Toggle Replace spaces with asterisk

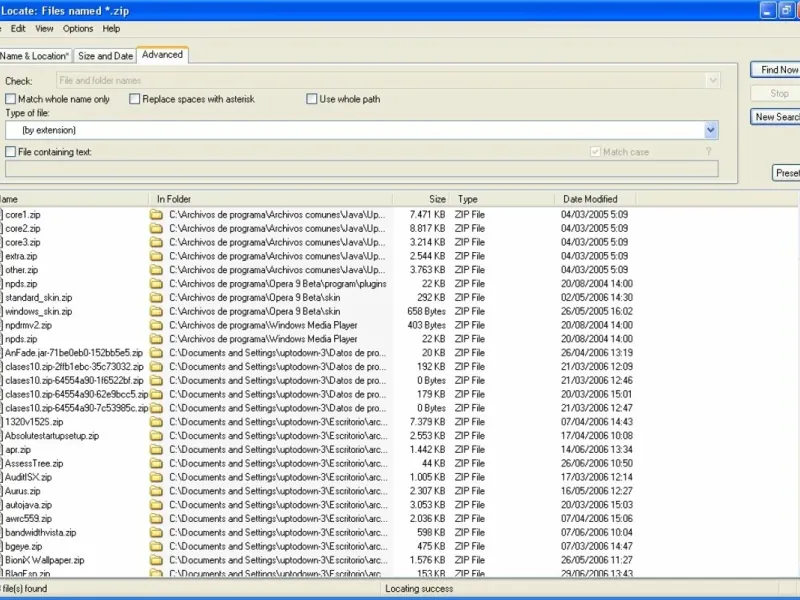(x=135, y=99)
